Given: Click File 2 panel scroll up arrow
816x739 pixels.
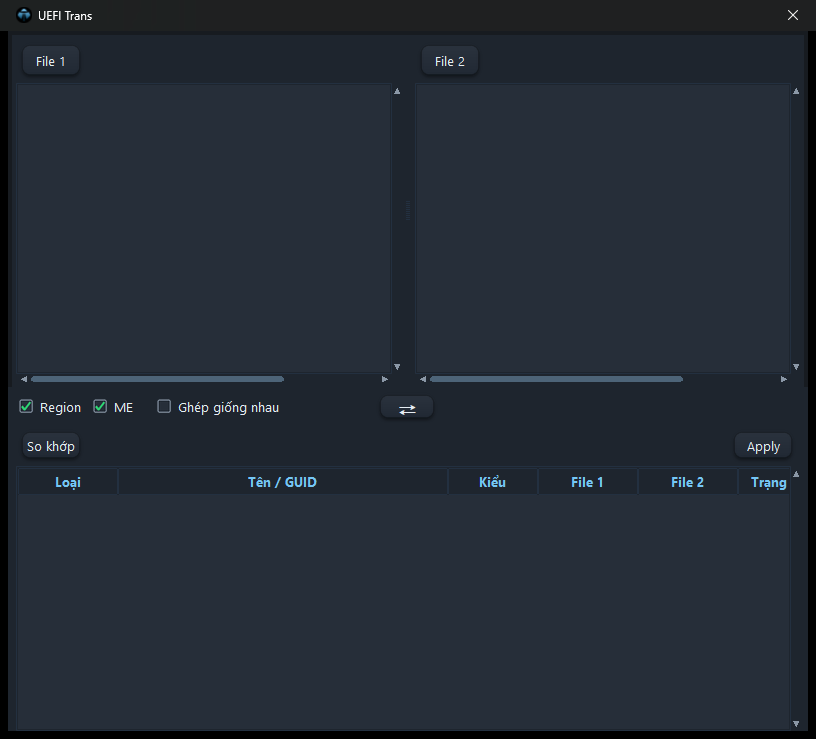Looking at the screenshot, I should (796, 91).
